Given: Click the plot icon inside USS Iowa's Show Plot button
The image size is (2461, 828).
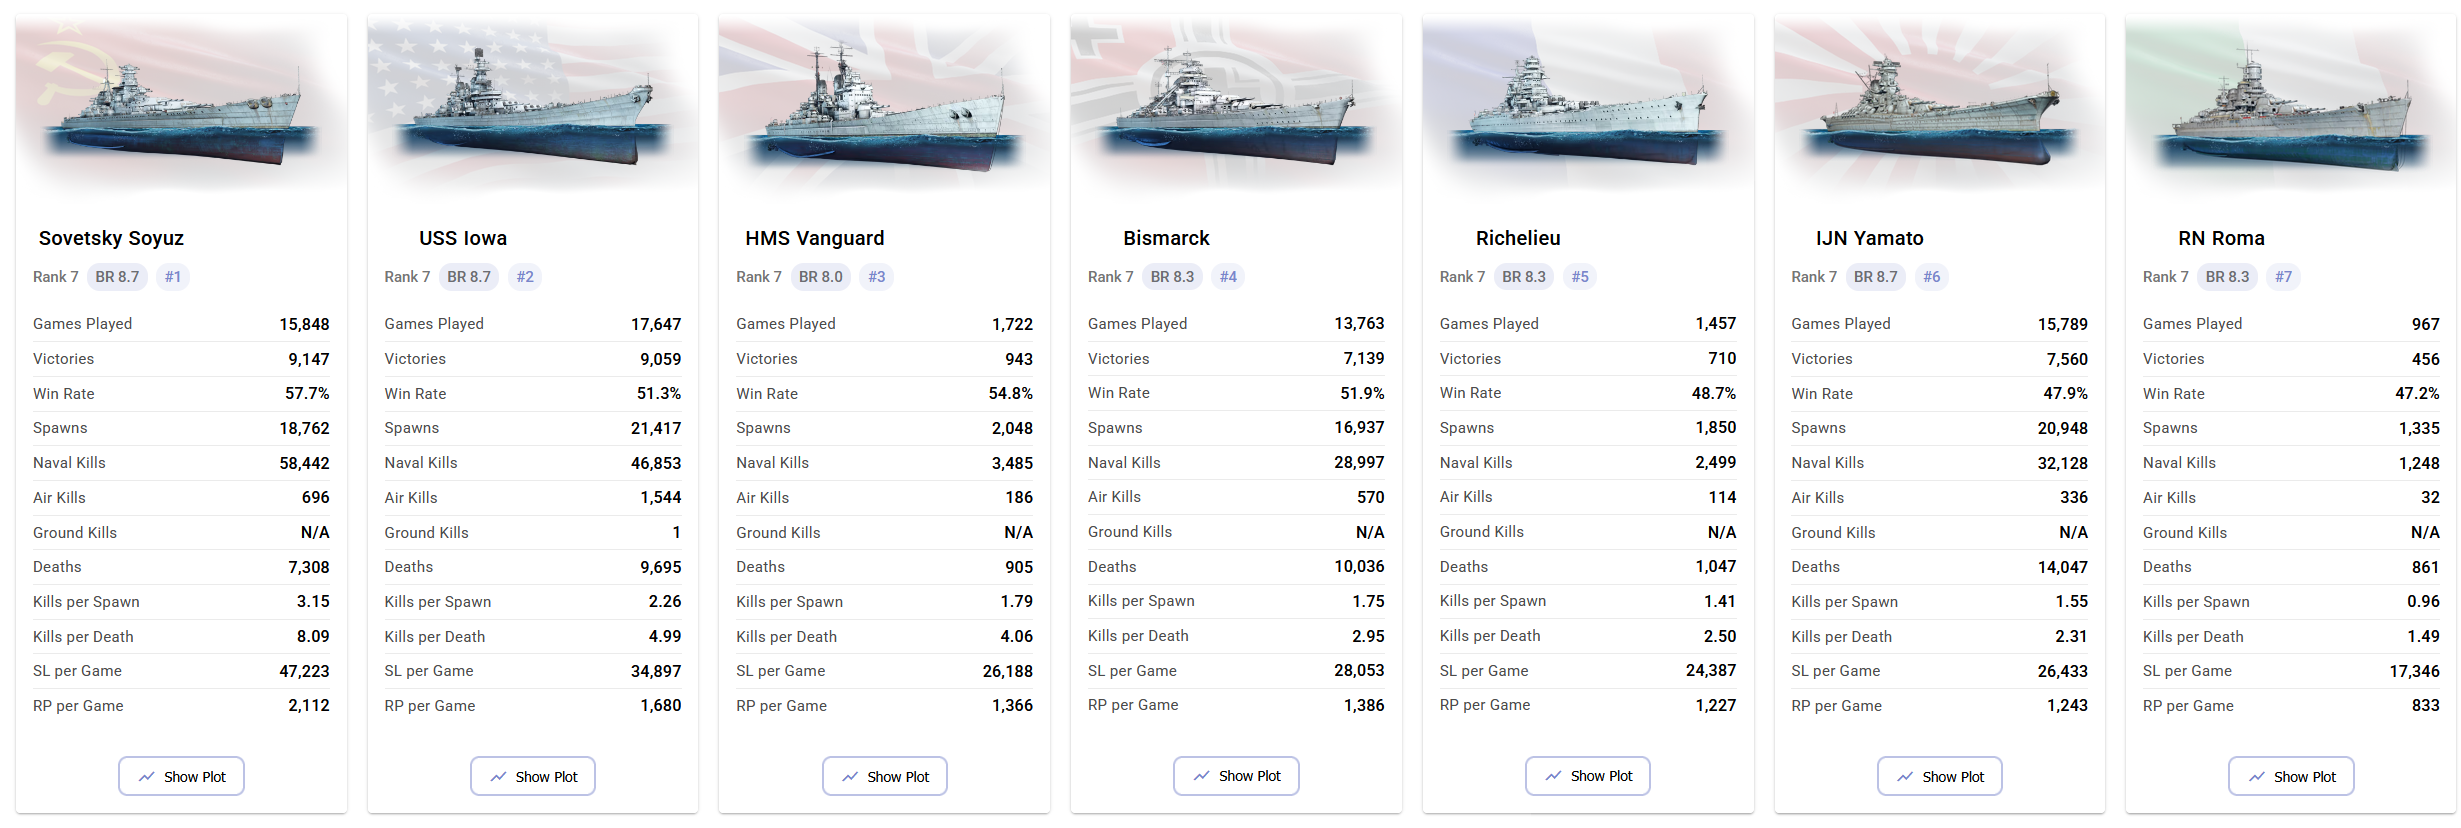Looking at the screenshot, I should pyautogui.click(x=497, y=776).
